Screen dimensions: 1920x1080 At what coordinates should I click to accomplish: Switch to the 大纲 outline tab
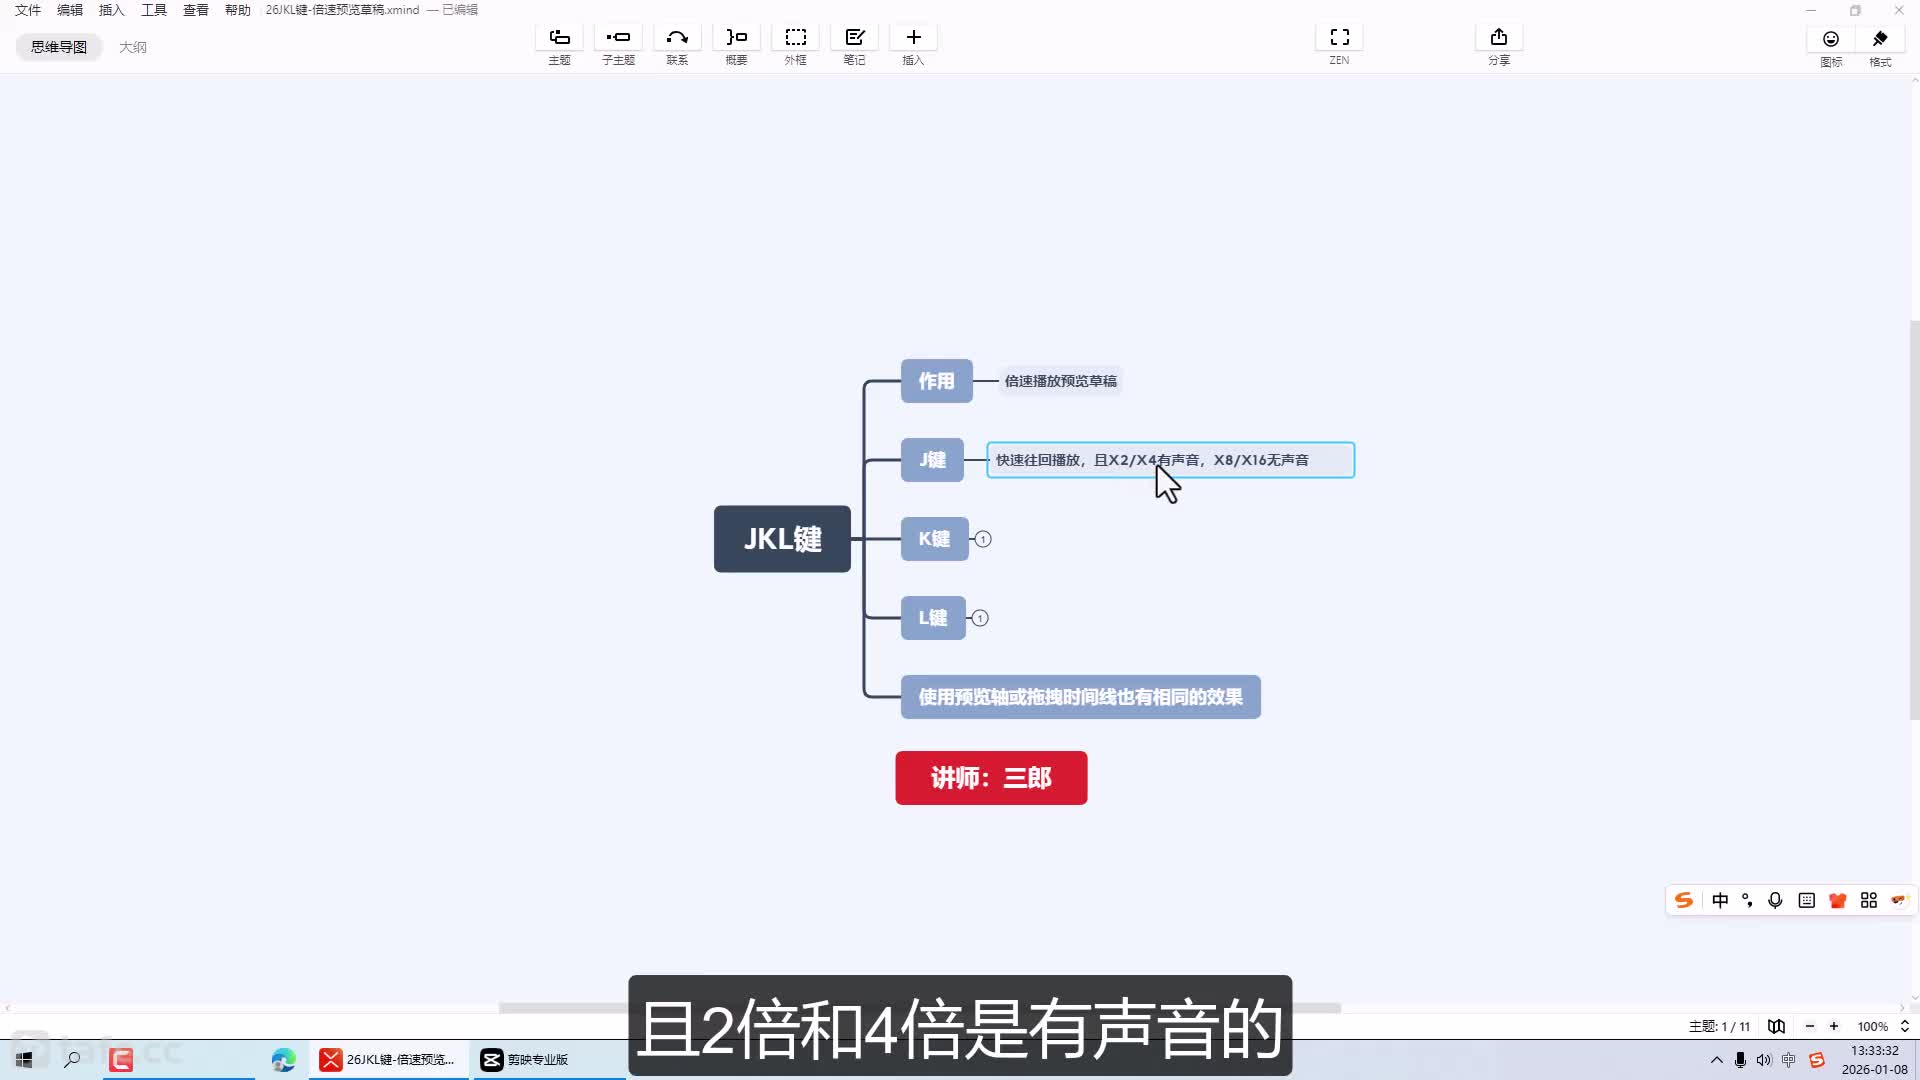tap(133, 47)
